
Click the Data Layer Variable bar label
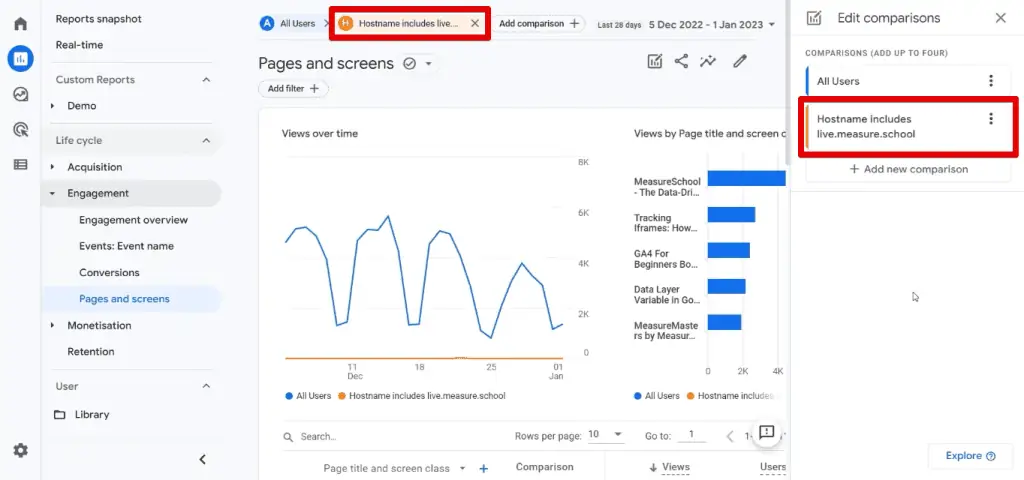click(666, 295)
